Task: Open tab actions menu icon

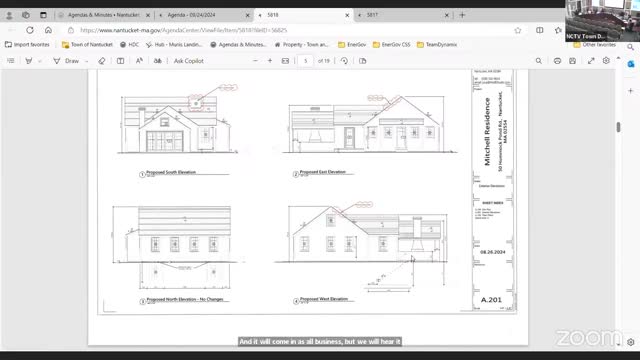Action: point(43,15)
